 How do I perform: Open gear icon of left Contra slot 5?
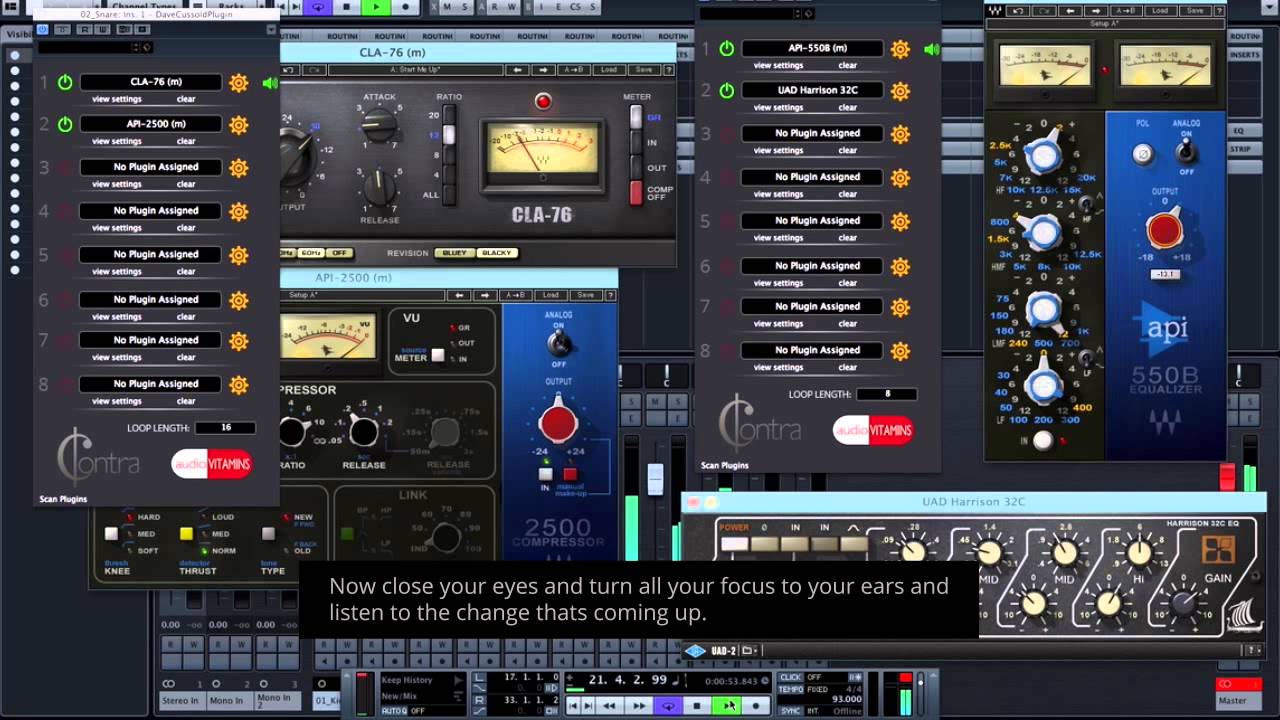click(238, 255)
